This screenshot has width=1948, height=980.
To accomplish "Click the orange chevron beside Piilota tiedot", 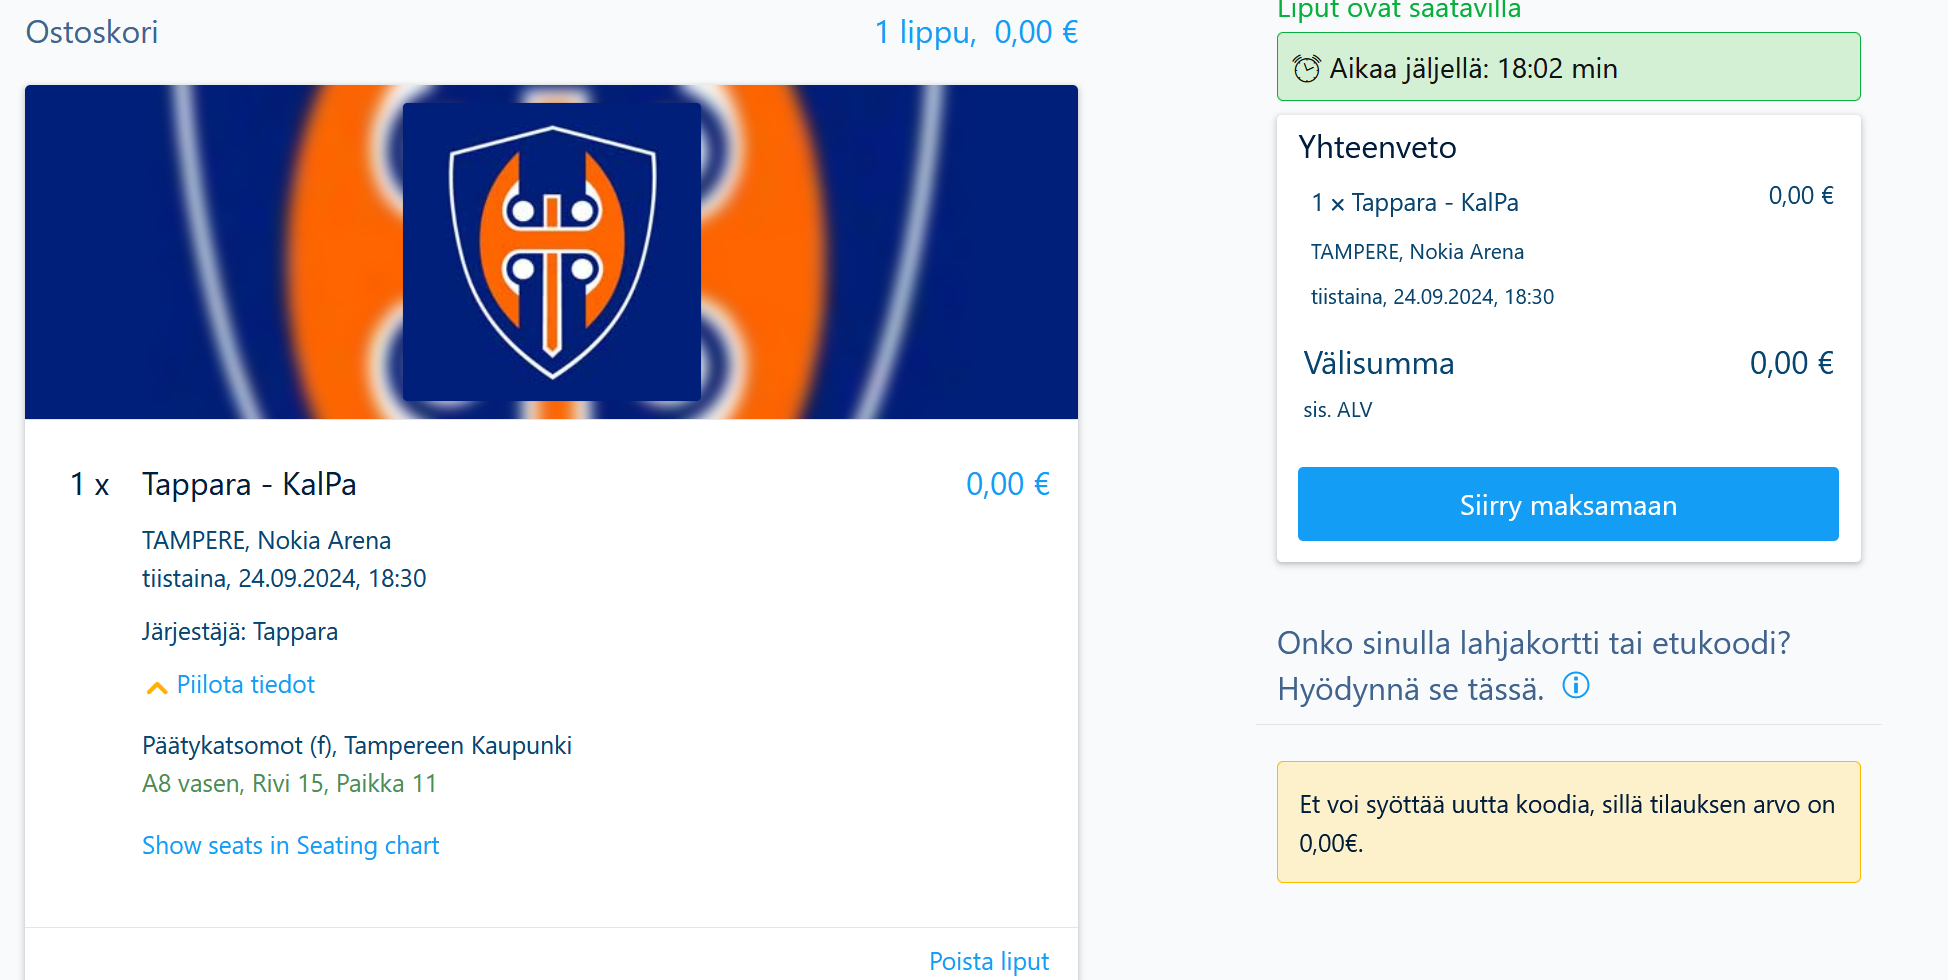I will pyautogui.click(x=157, y=687).
